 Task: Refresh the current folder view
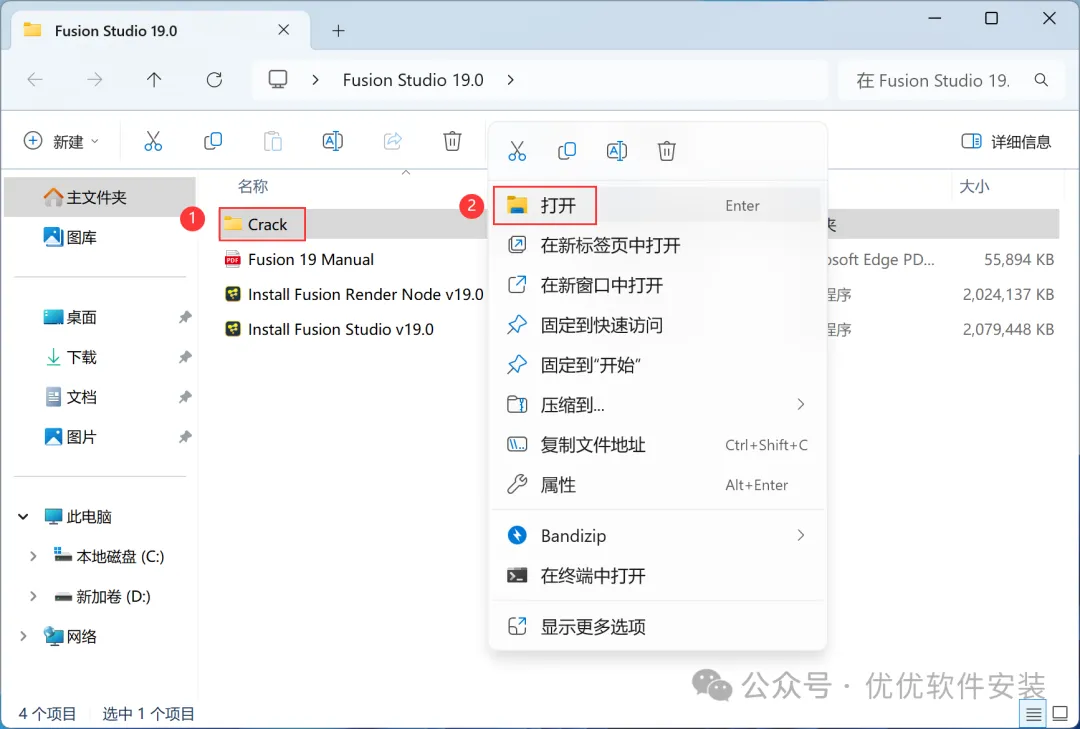tap(214, 80)
